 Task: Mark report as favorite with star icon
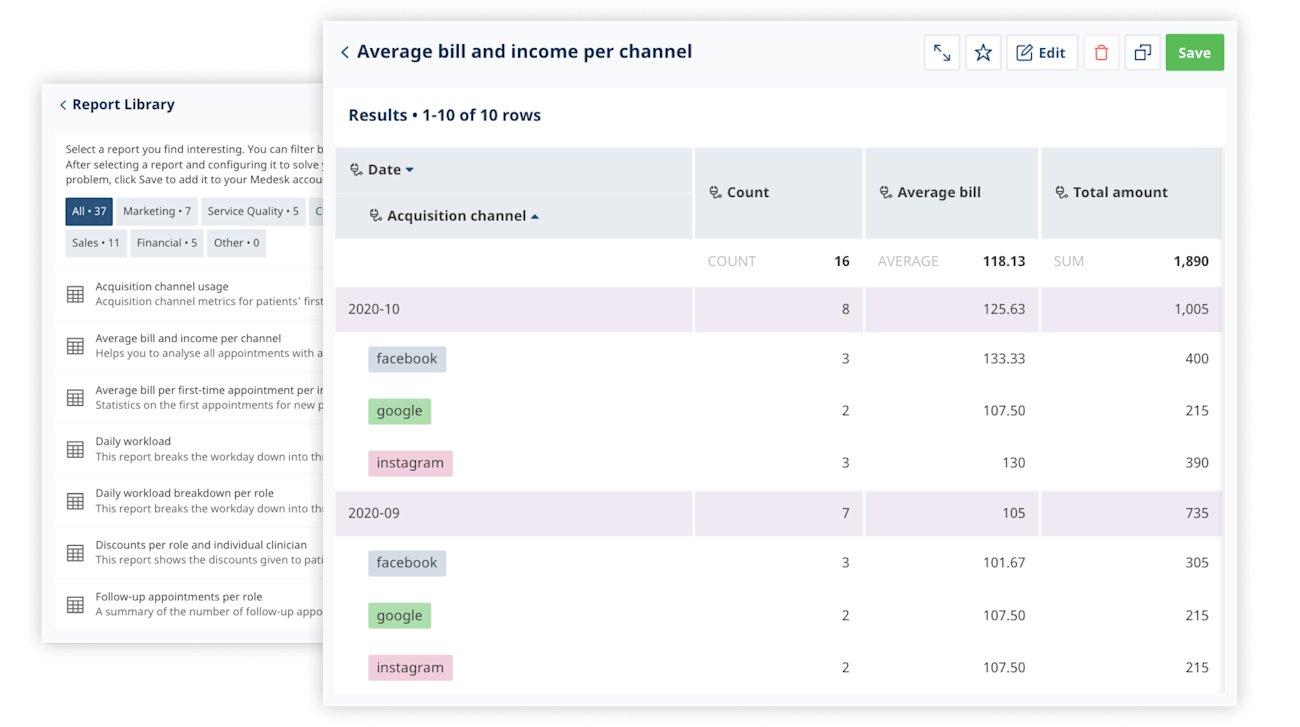[983, 53]
